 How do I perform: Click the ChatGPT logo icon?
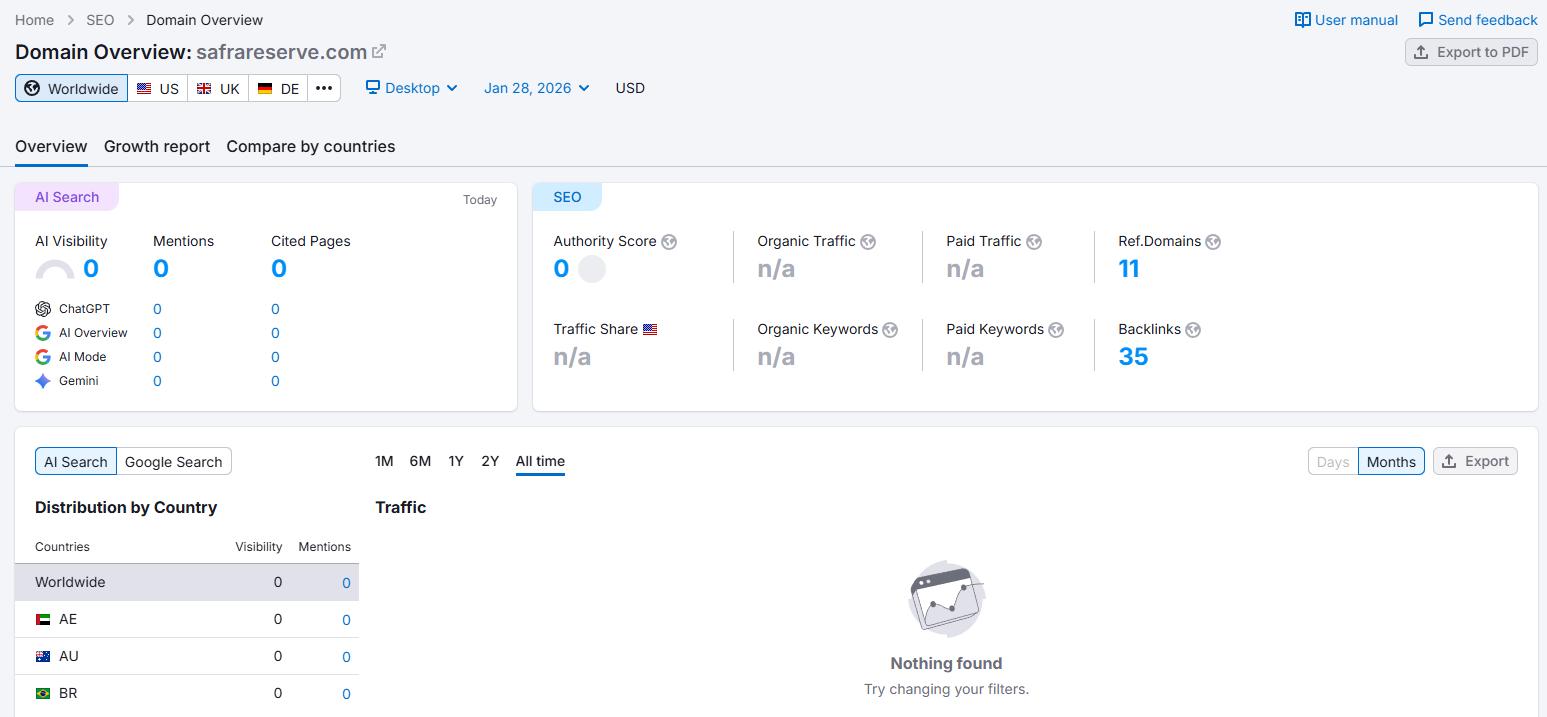tap(43, 309)
